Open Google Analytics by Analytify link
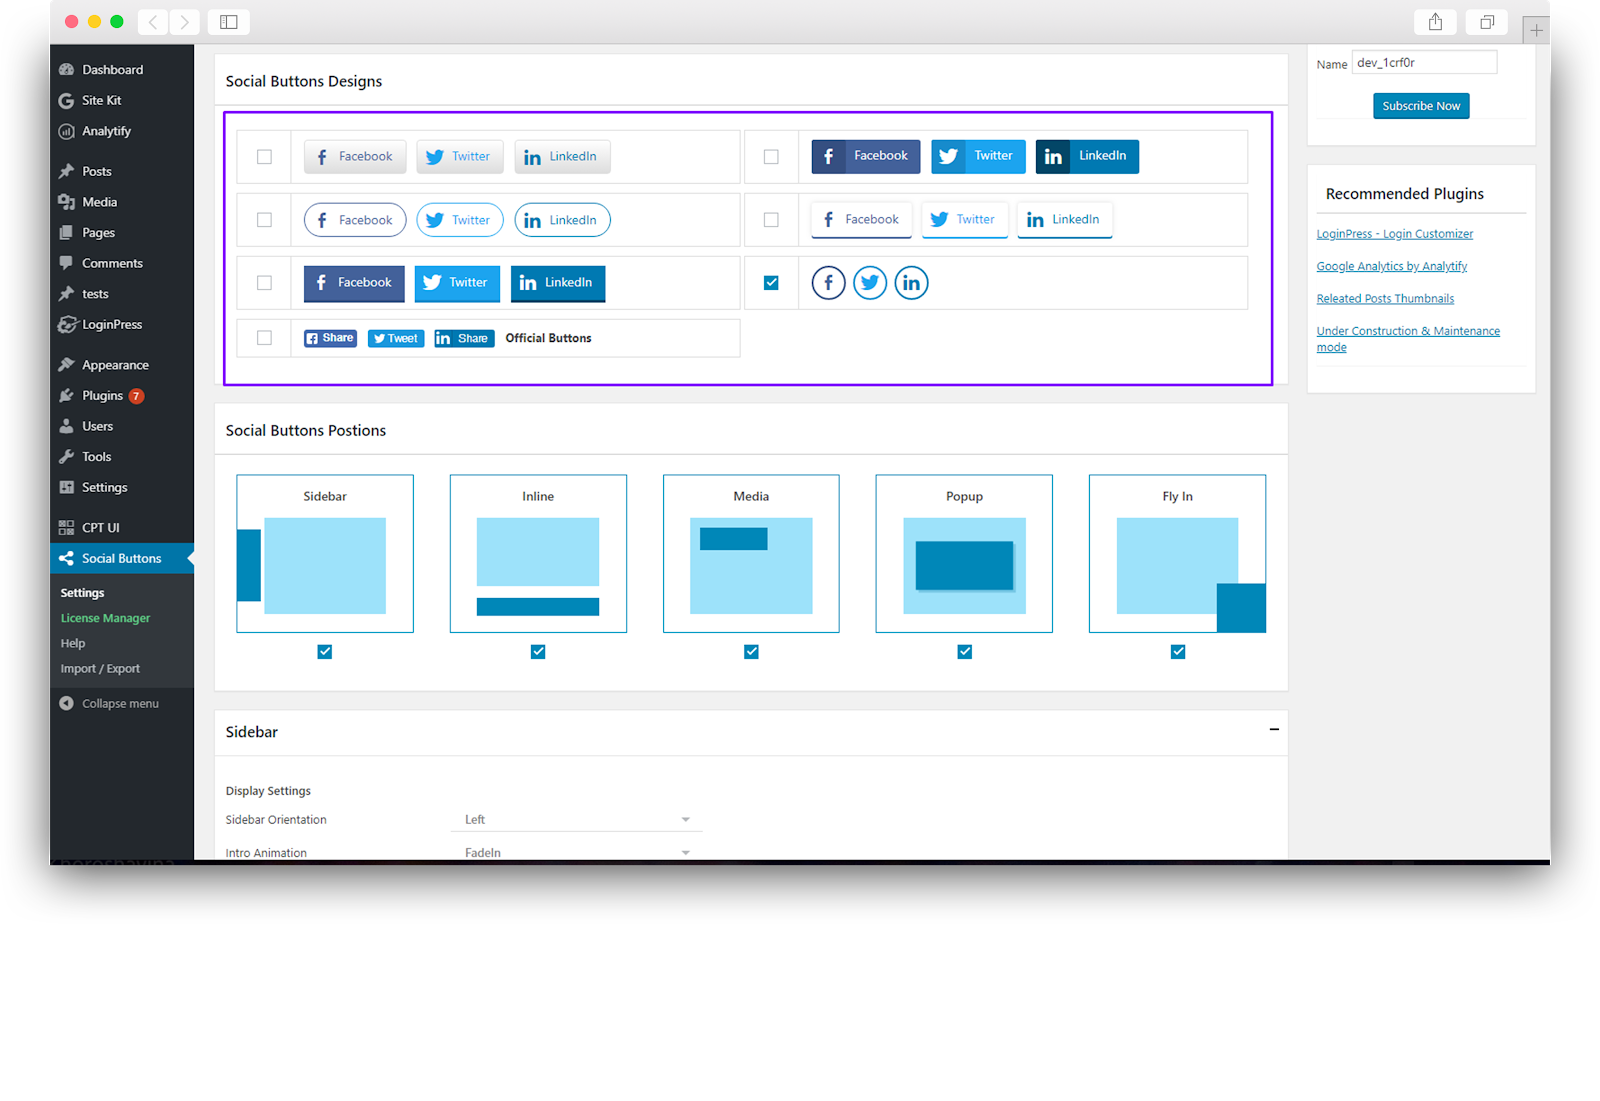 click(1392, 266)
